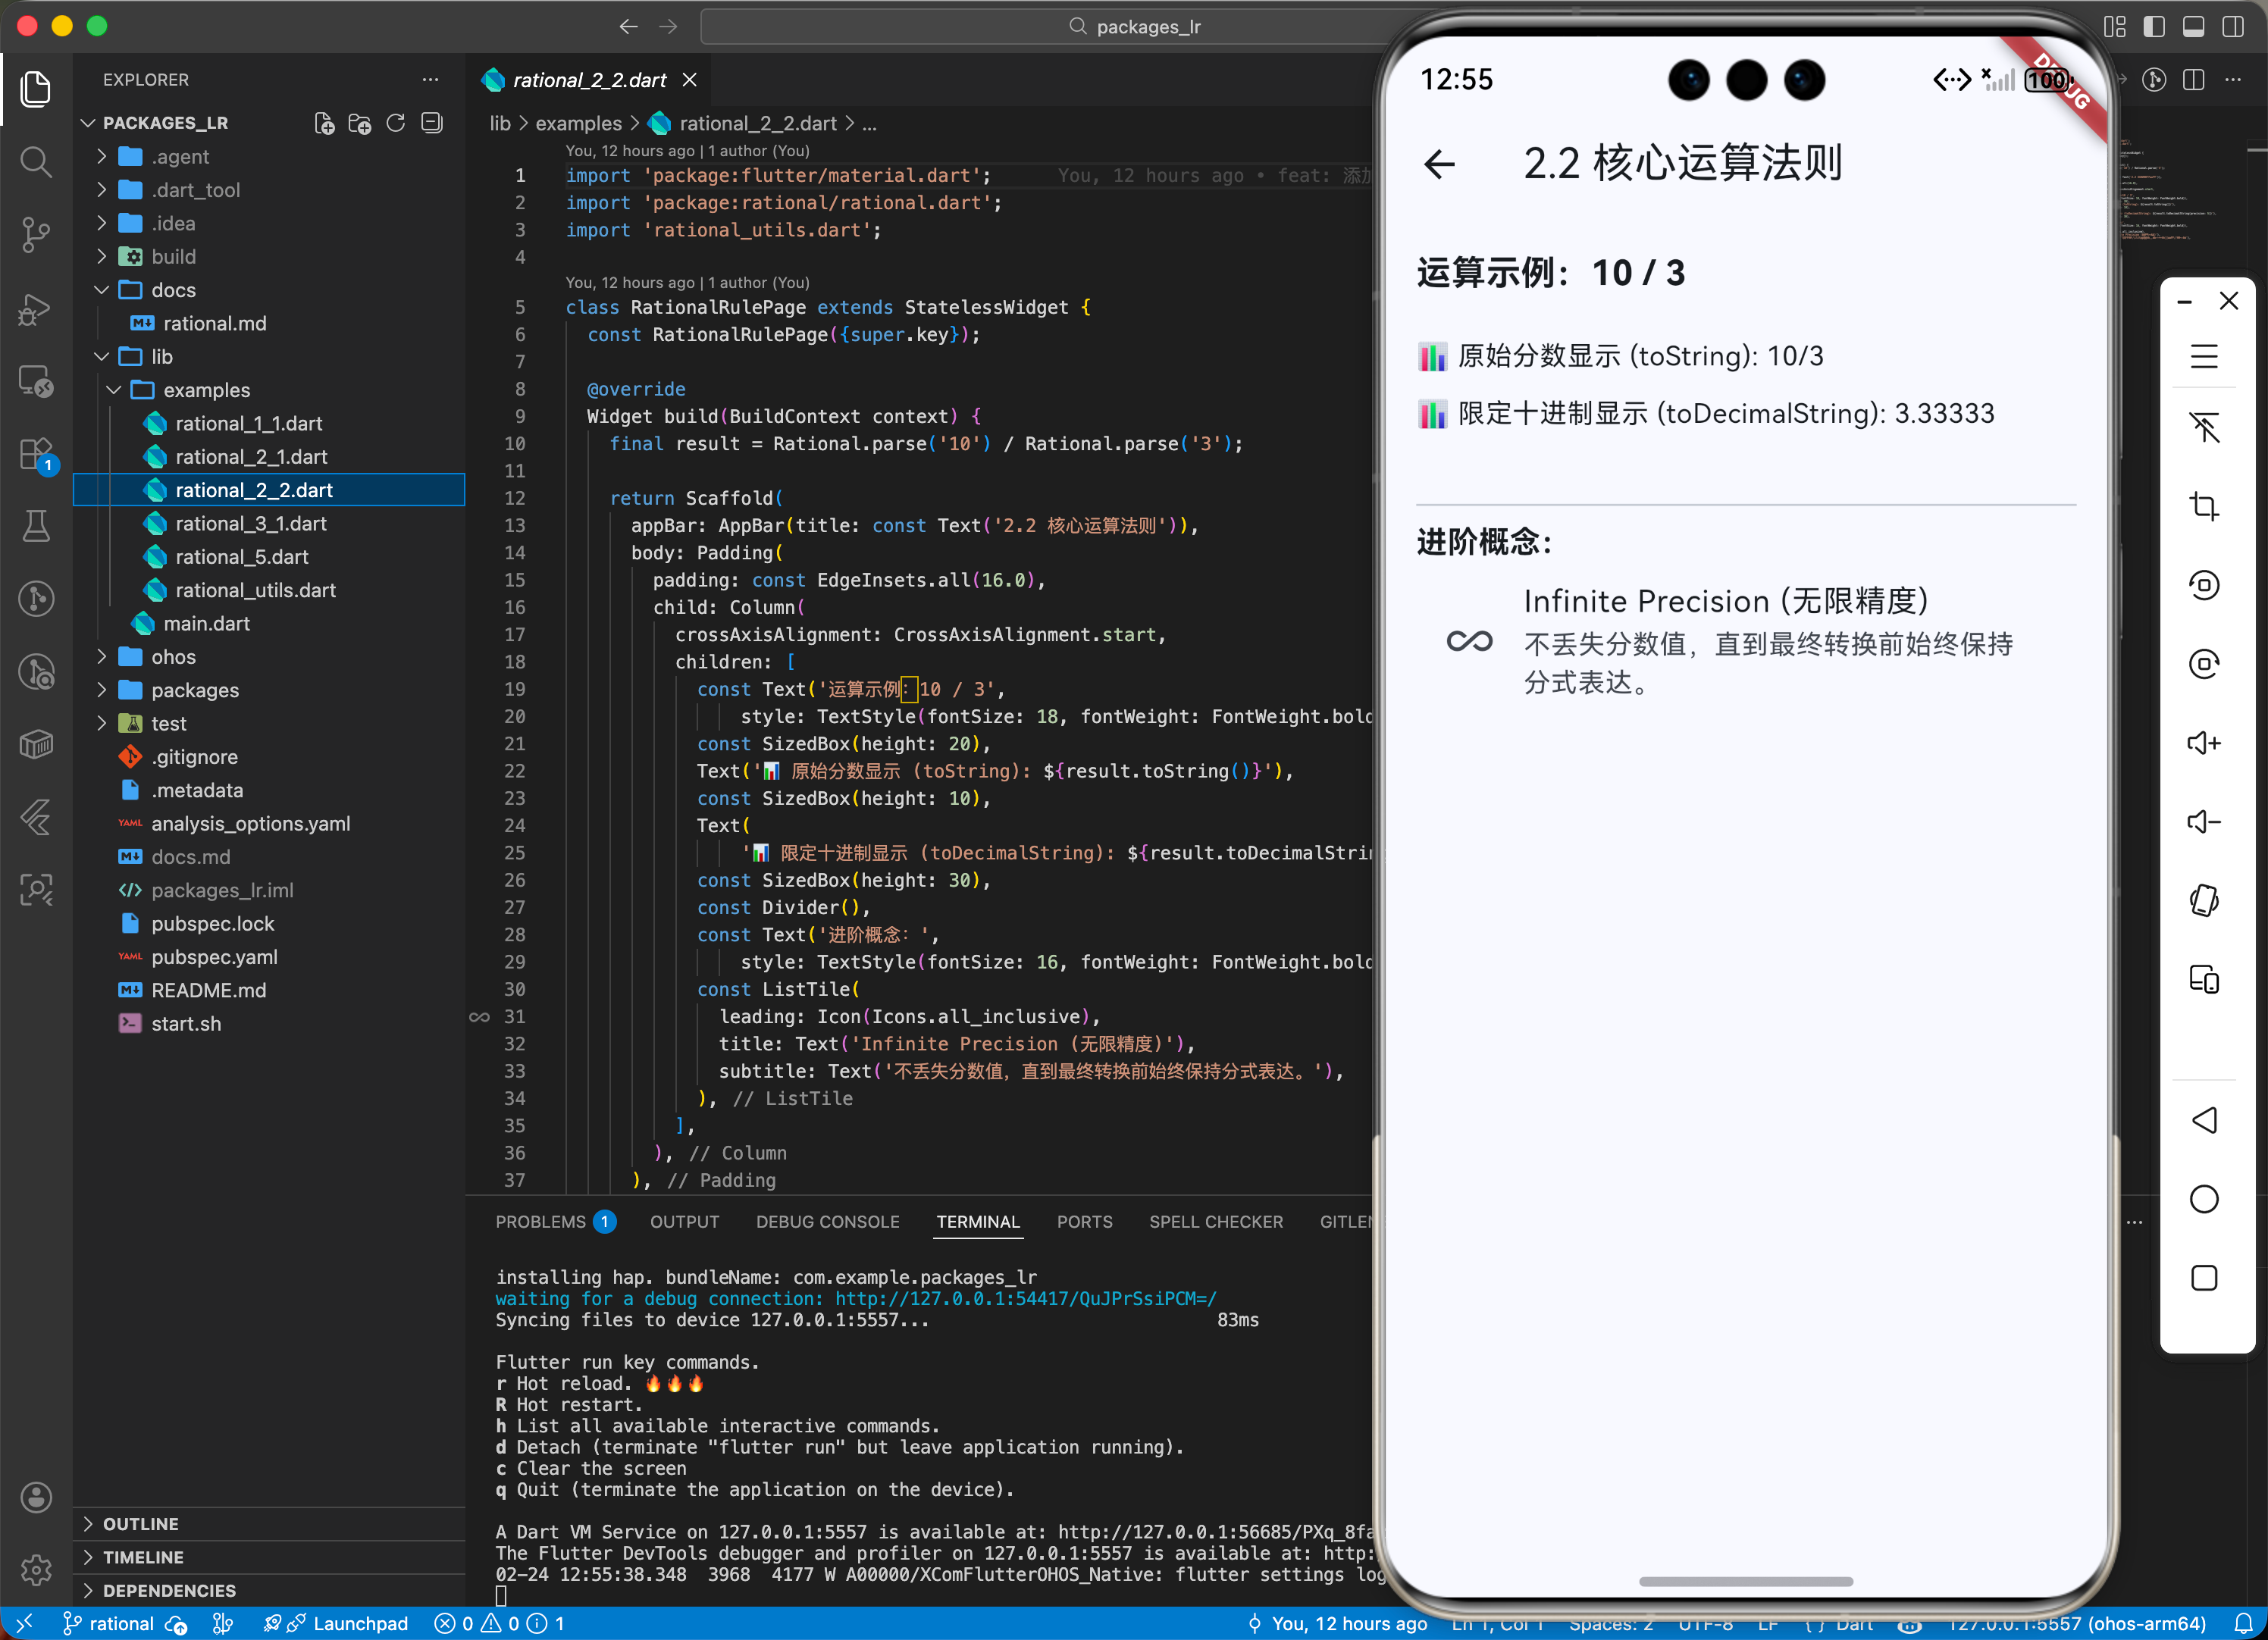Refresh the Explorer file tree
The image size is (2268, 1640).
395,122
